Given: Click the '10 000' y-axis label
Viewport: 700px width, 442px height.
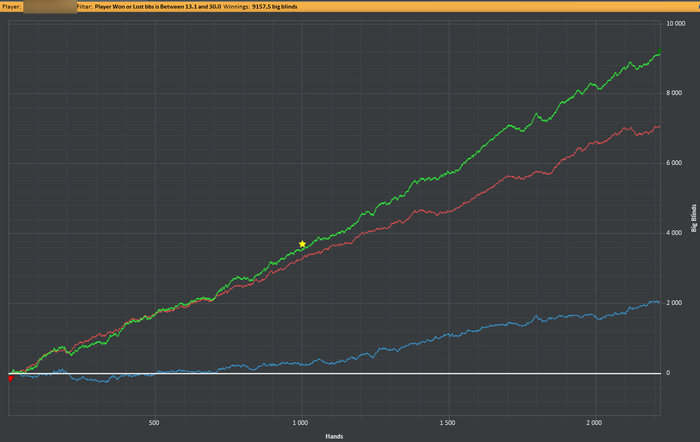Looking at the screenshot, I should (x=675, y=24).
